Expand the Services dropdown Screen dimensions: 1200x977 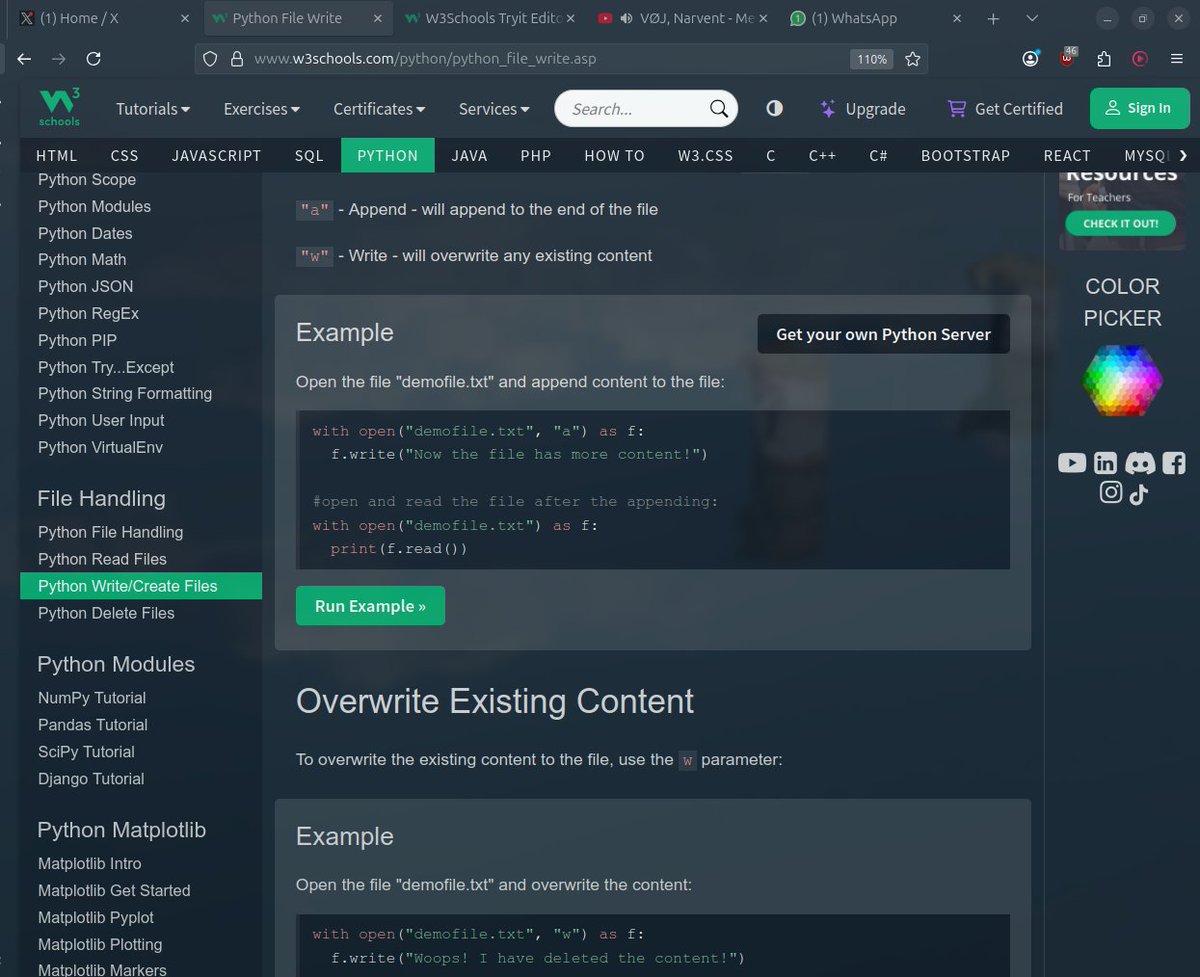(494, 109)
